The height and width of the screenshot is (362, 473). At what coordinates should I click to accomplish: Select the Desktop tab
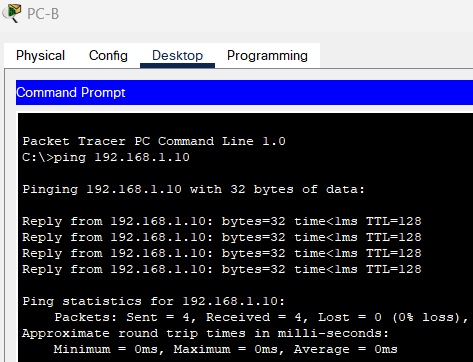pyautogui.click(x=177, y=55)
